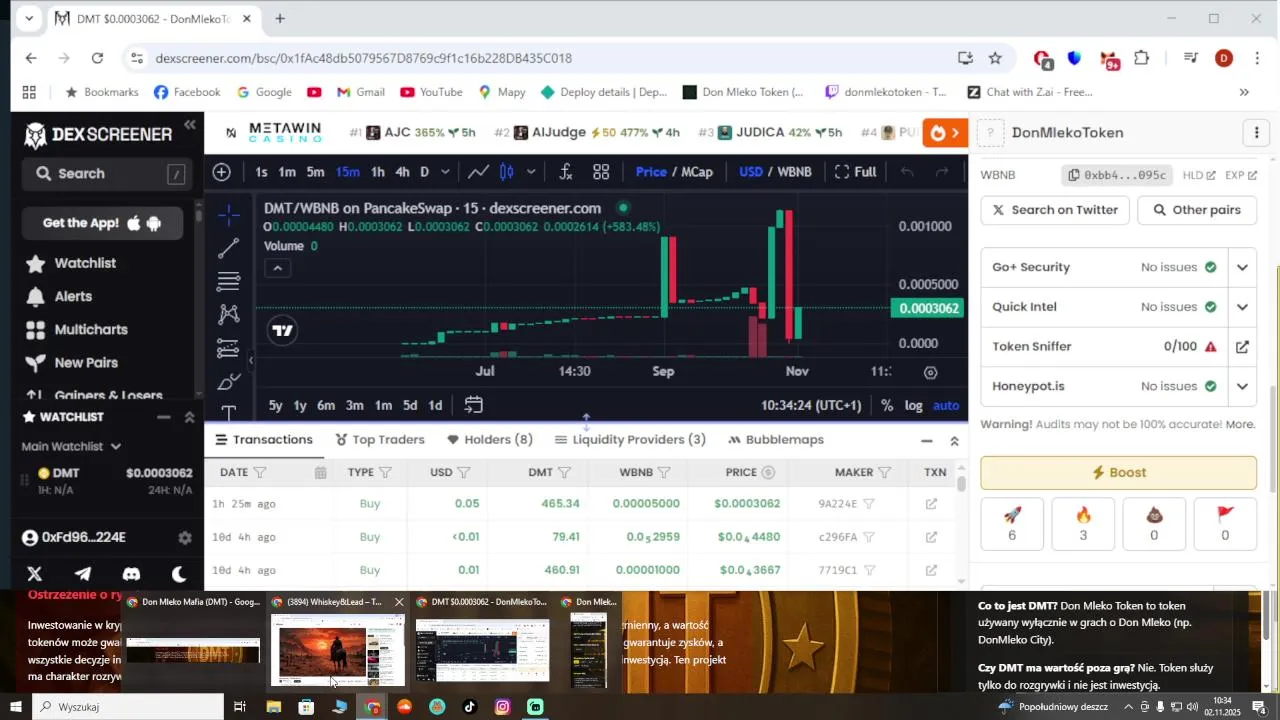1280x720 pixels.
Task: Open Token Sniffer external link
Action: click(1242, 347)
